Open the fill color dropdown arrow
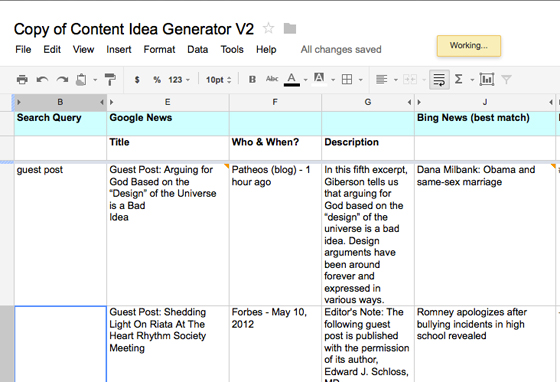The height and width of the screenshot is (382, 560). pos(333,80)
